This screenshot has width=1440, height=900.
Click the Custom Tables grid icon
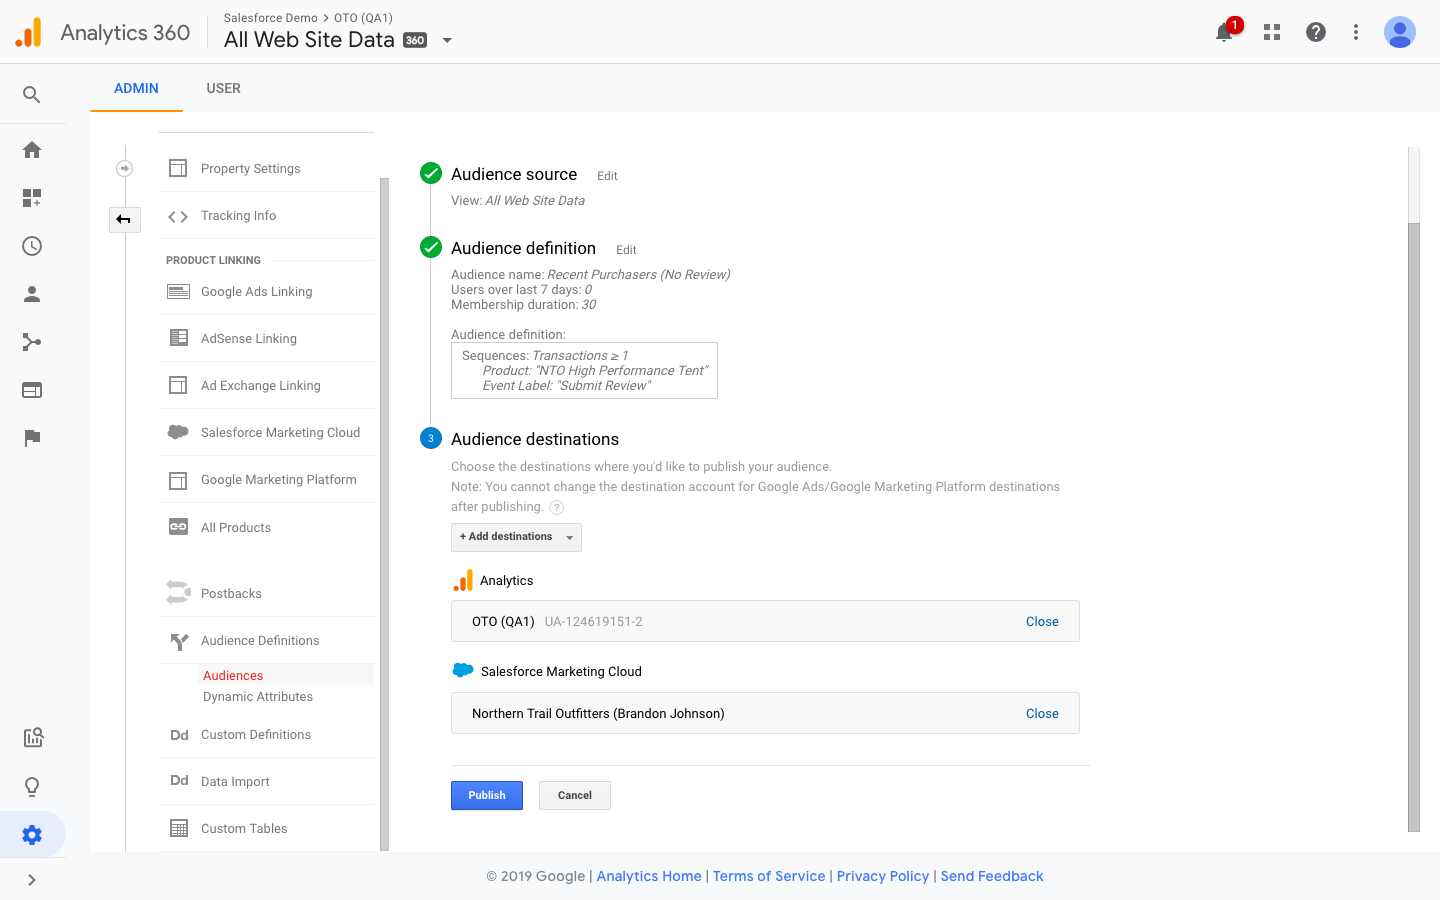click(179, 828)
